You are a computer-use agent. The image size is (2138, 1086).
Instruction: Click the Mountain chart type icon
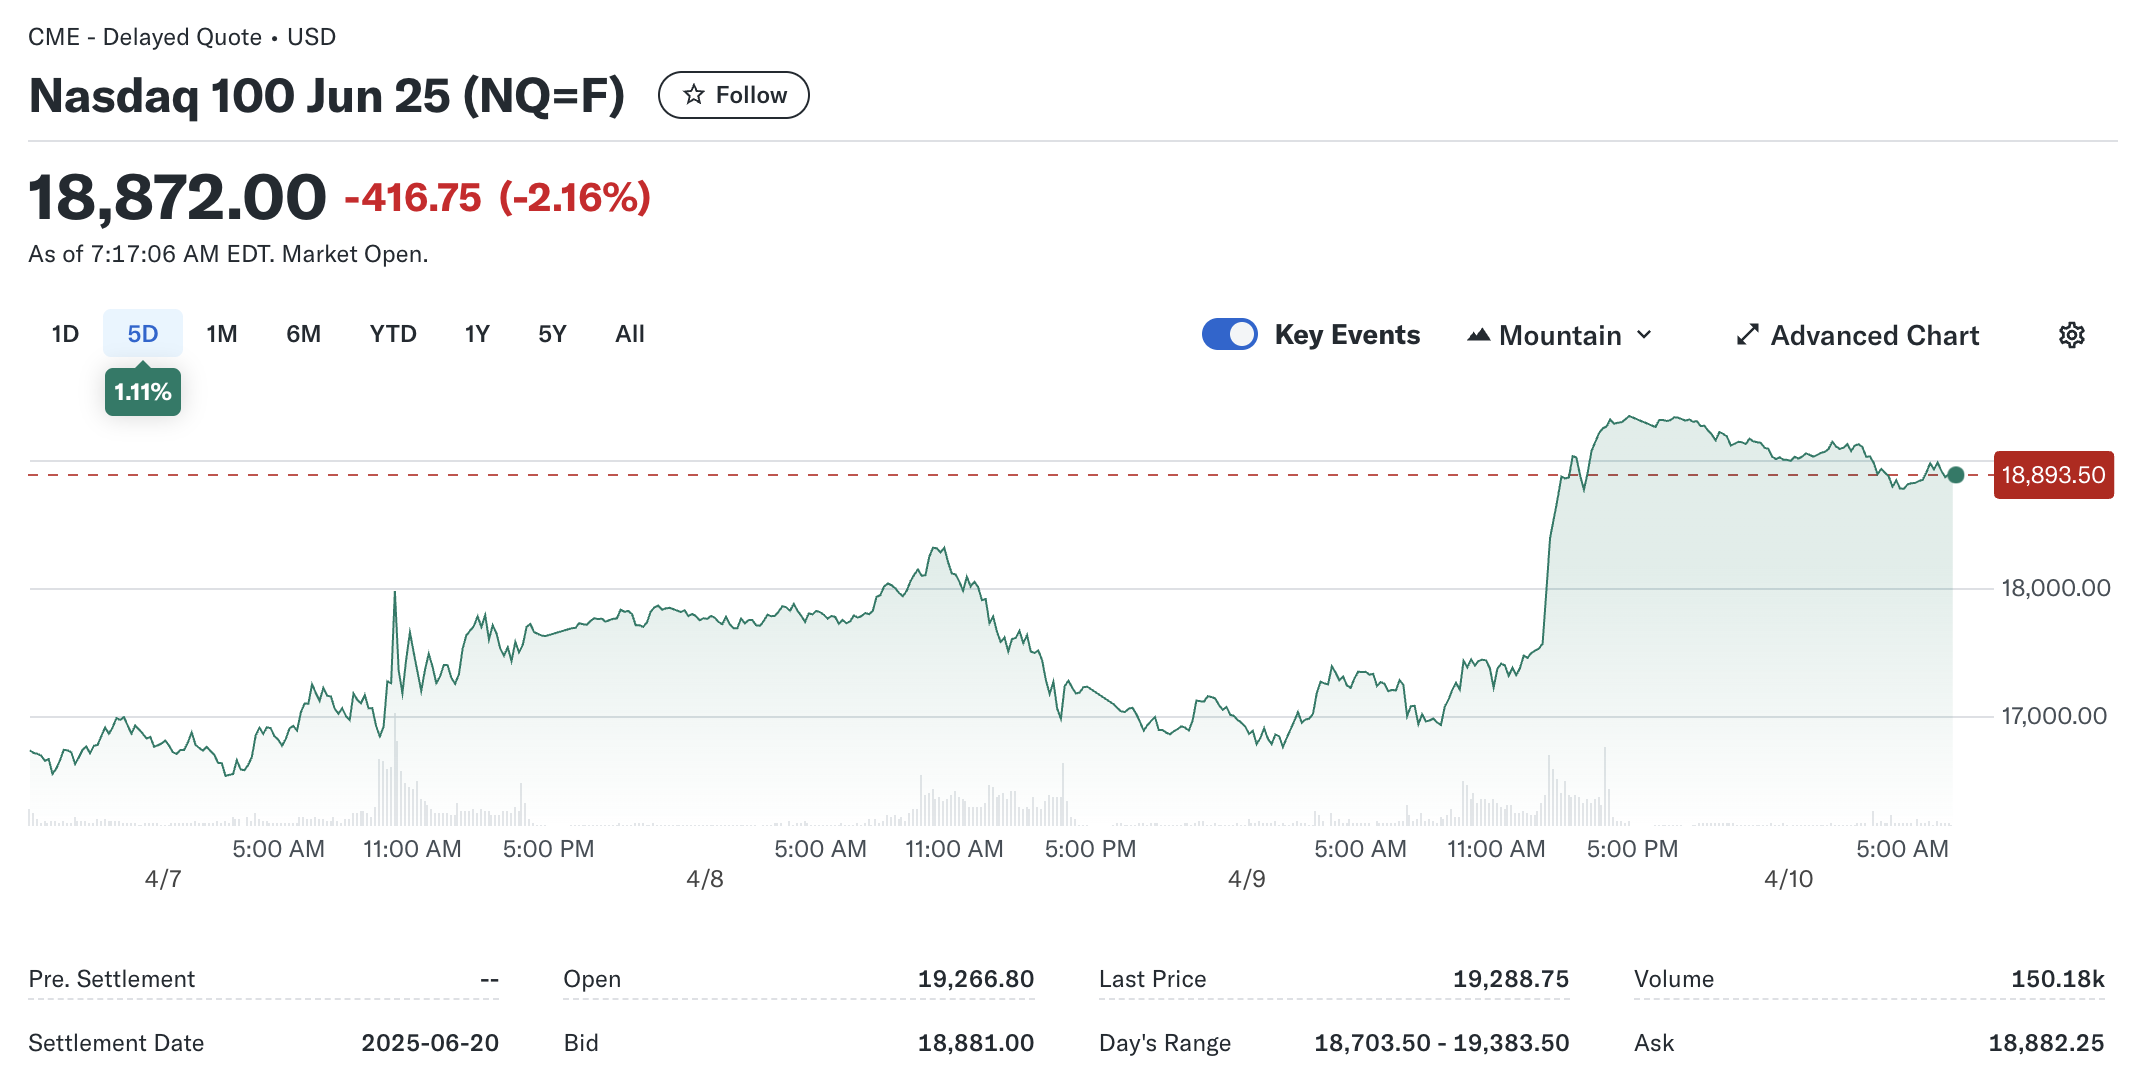(x=1478, y=335)
